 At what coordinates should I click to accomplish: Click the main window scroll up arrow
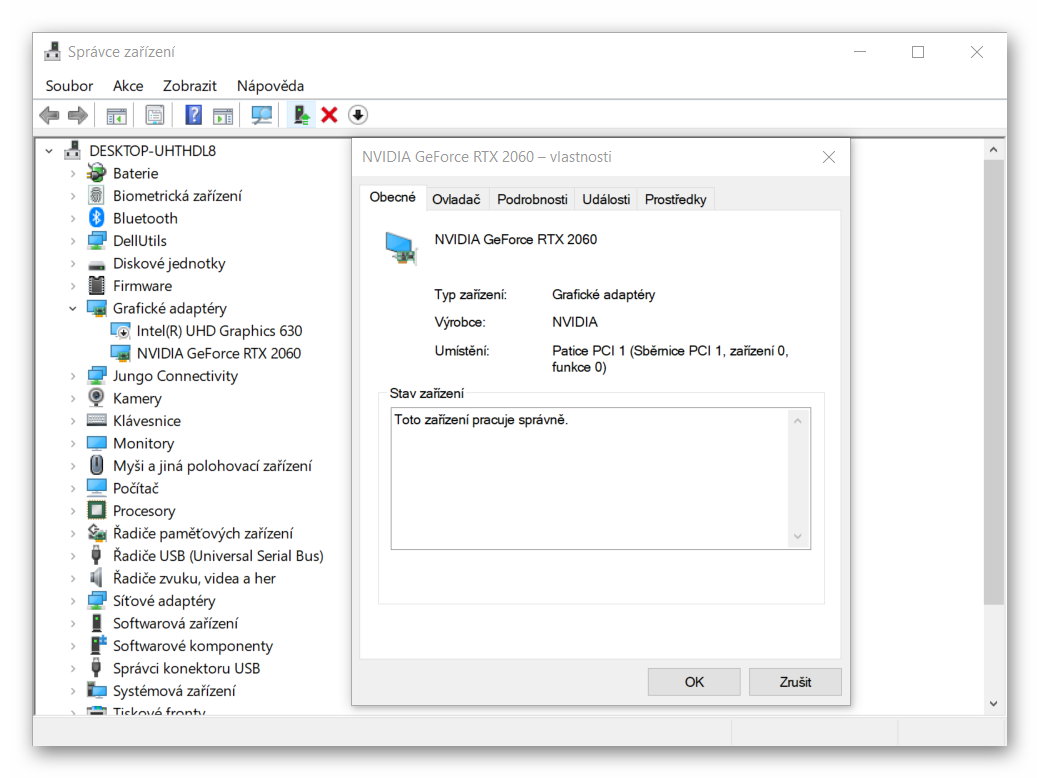(x=993, y=150)
